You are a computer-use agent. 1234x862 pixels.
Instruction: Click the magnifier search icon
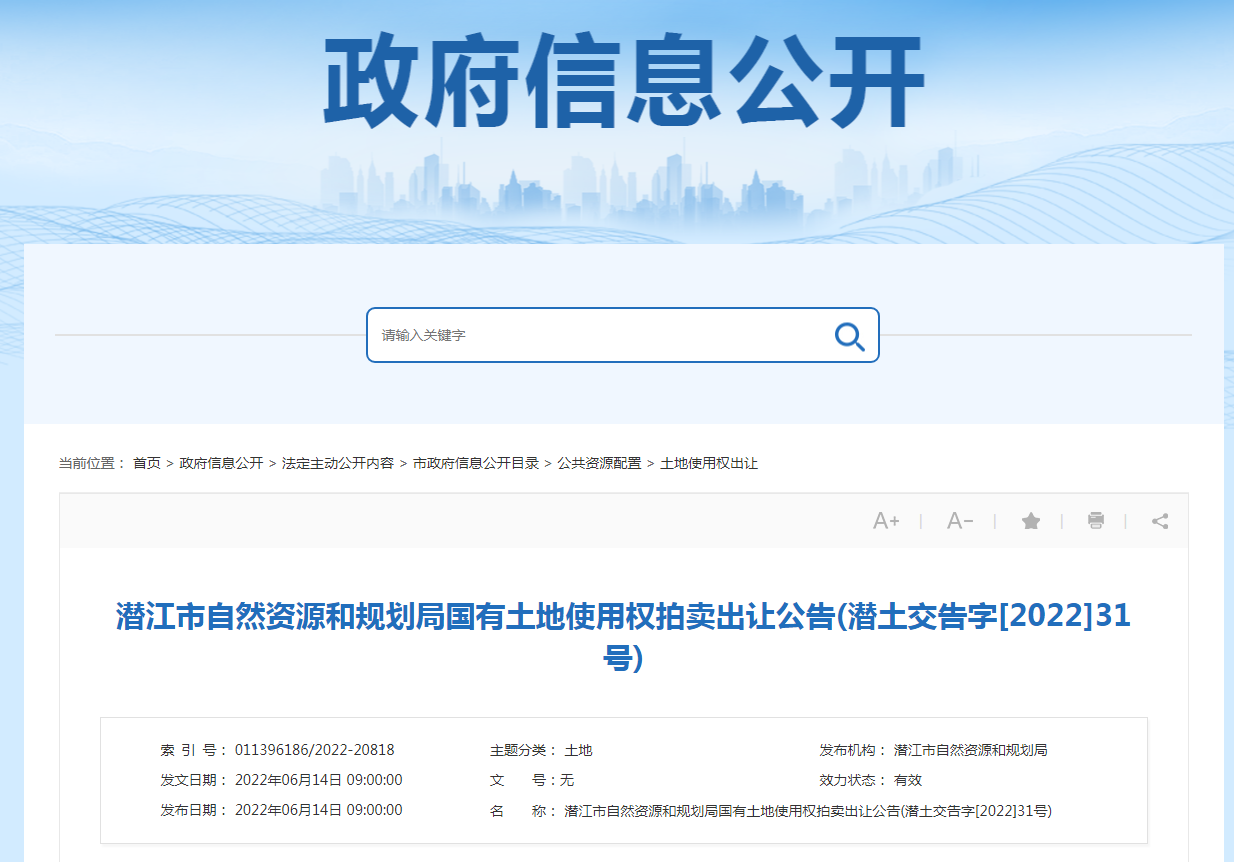point(849,336)
